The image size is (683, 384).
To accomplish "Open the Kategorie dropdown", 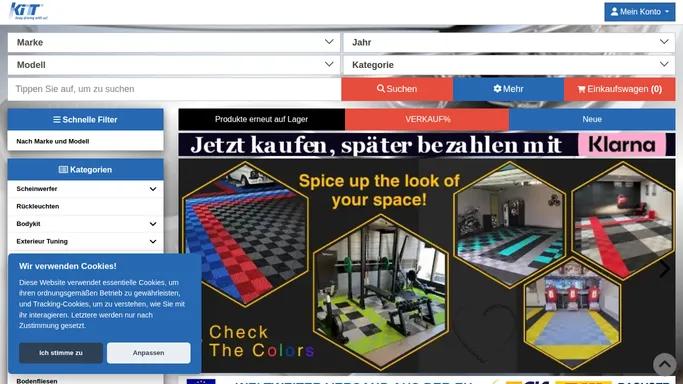I will tap(509, 65).
